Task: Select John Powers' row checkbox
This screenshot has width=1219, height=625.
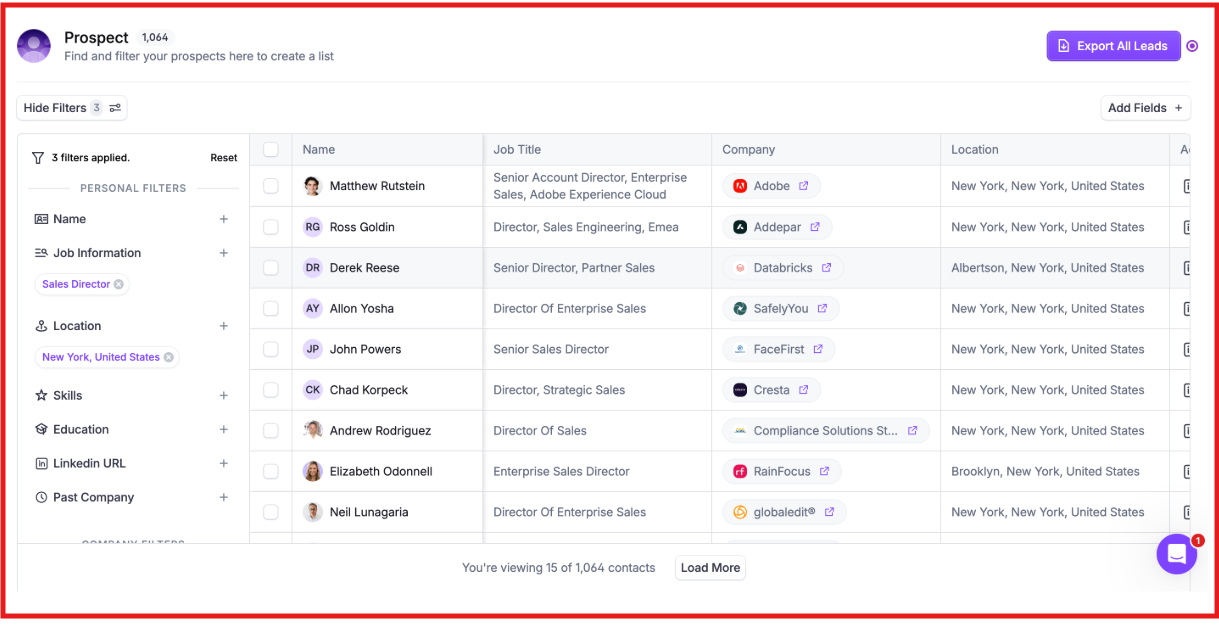Action: click(x=271, y=349)
